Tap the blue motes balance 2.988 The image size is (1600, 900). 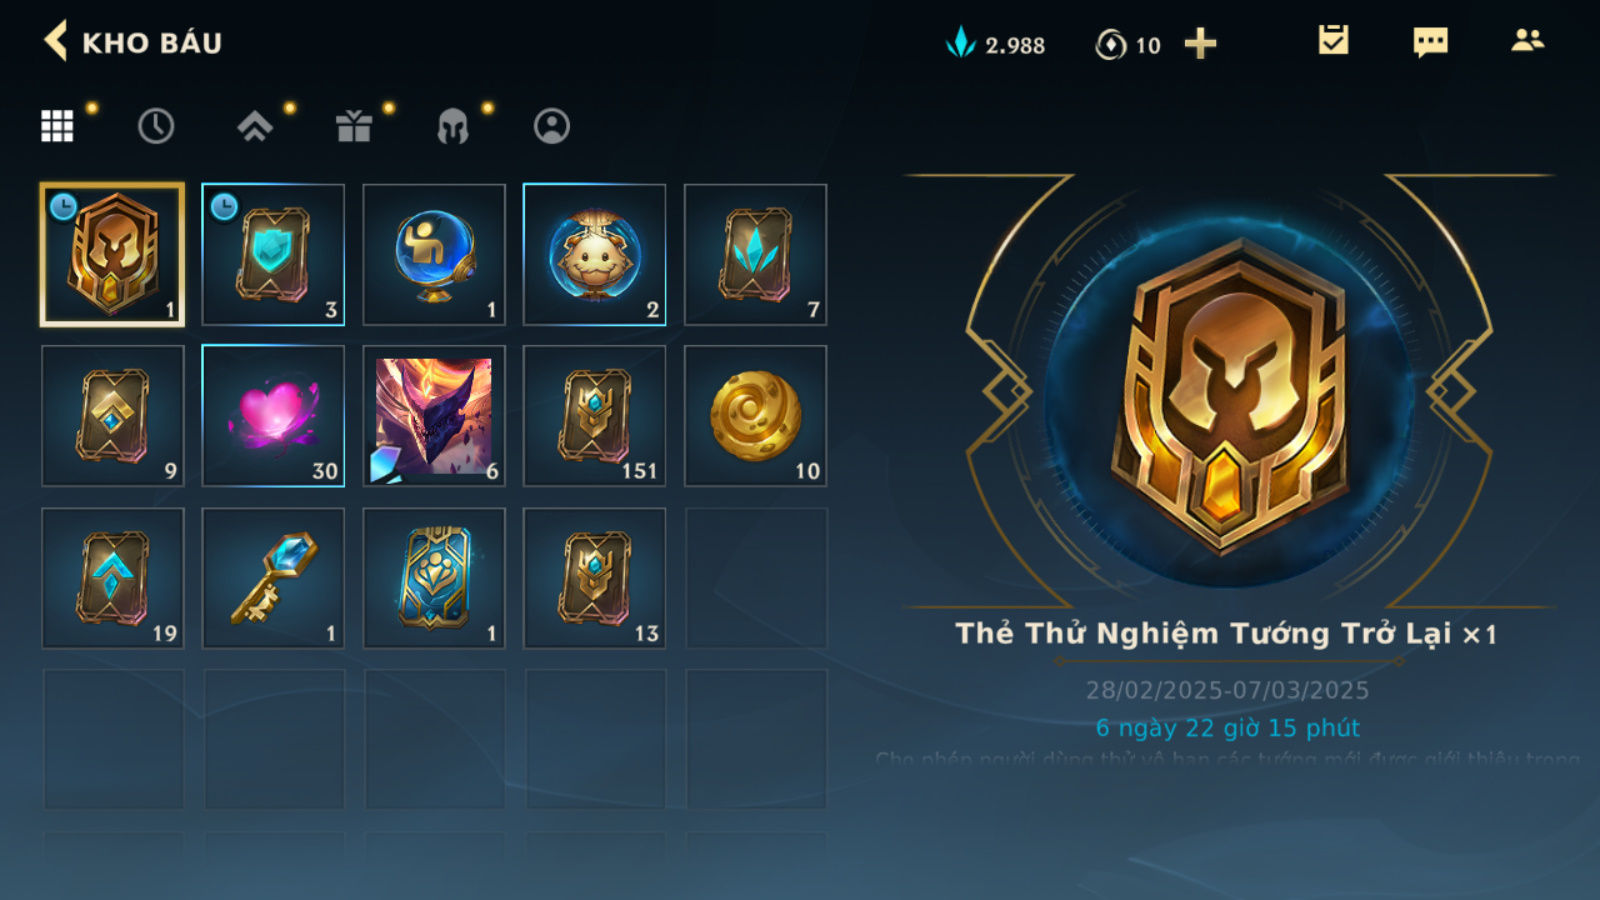[996, 44]
